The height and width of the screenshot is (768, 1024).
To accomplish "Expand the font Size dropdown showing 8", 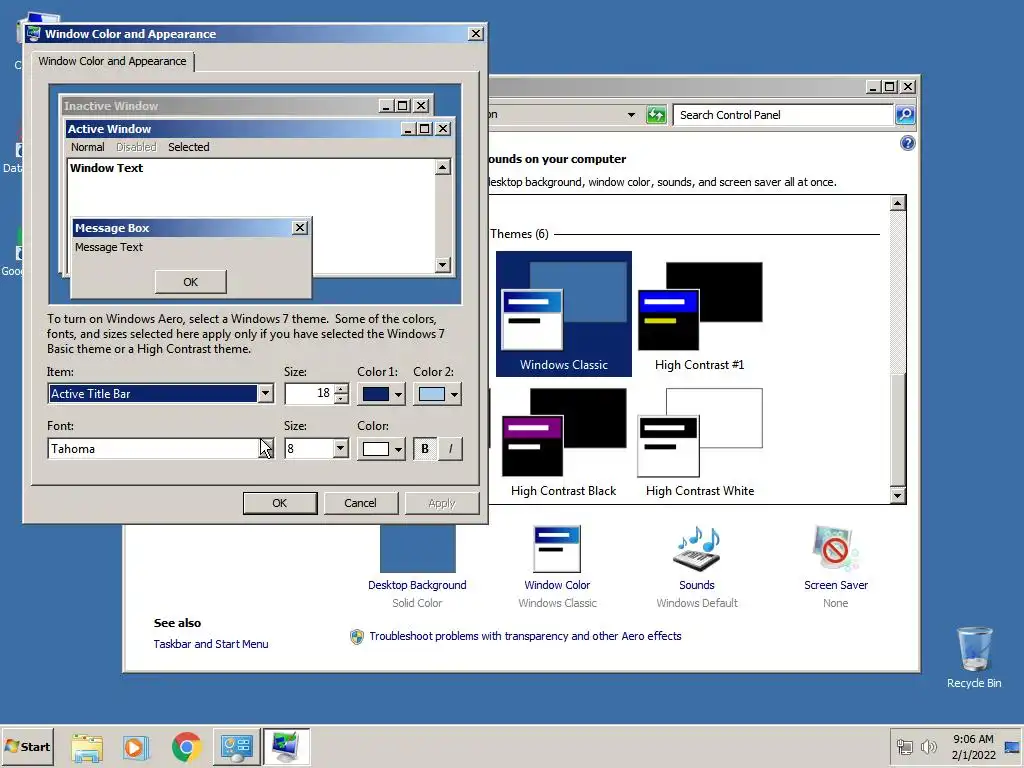I will coord(340,449).
